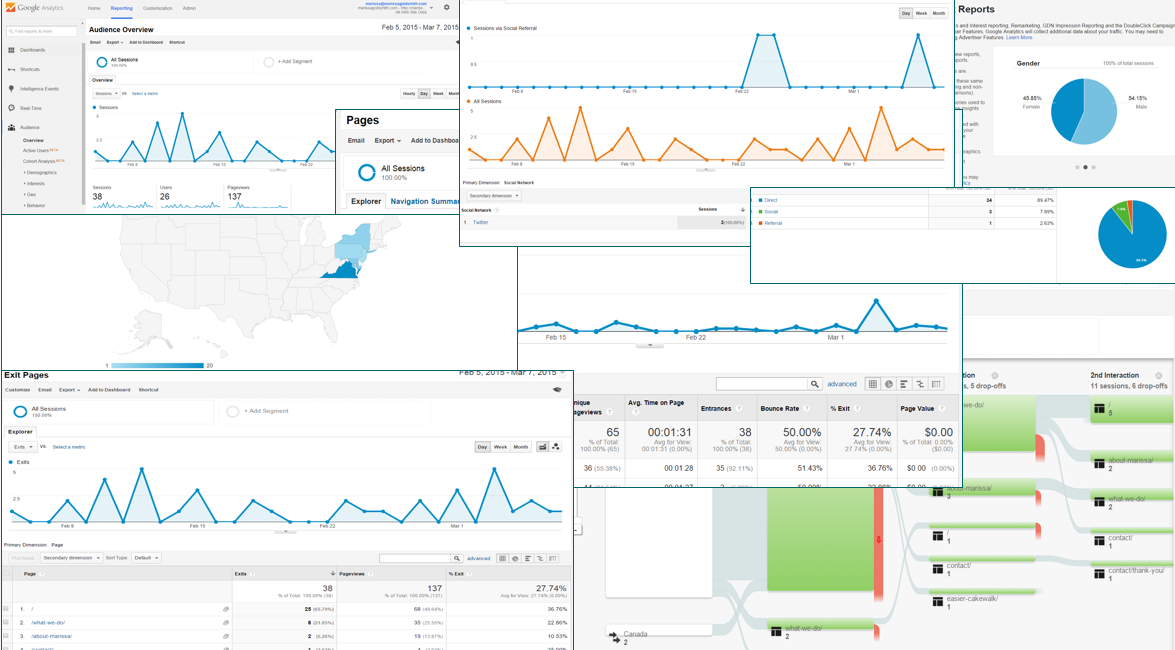1175x650 pixels.
Task: Open advanced filter link in Exit Pages
Action: [479, 559]
